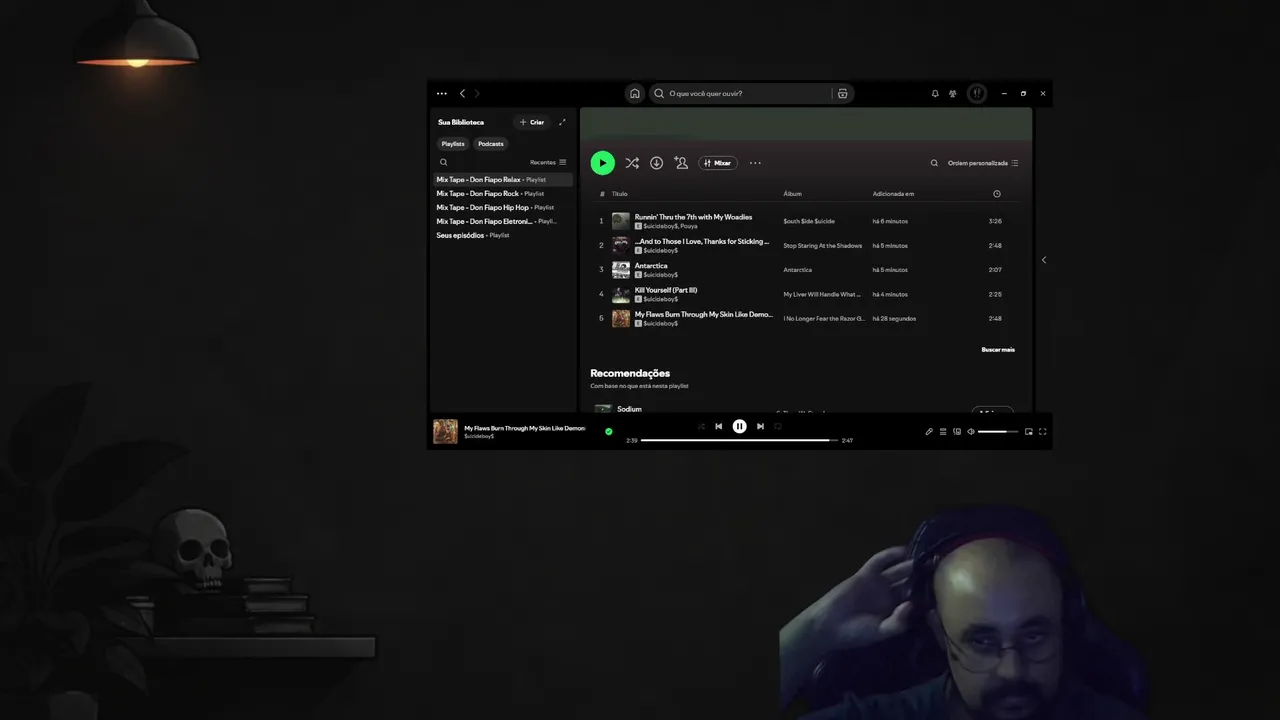This screenshot has height=720, width=1280.
Task: Sort by Adicionada em column header
Action: (x=893, y=194)
